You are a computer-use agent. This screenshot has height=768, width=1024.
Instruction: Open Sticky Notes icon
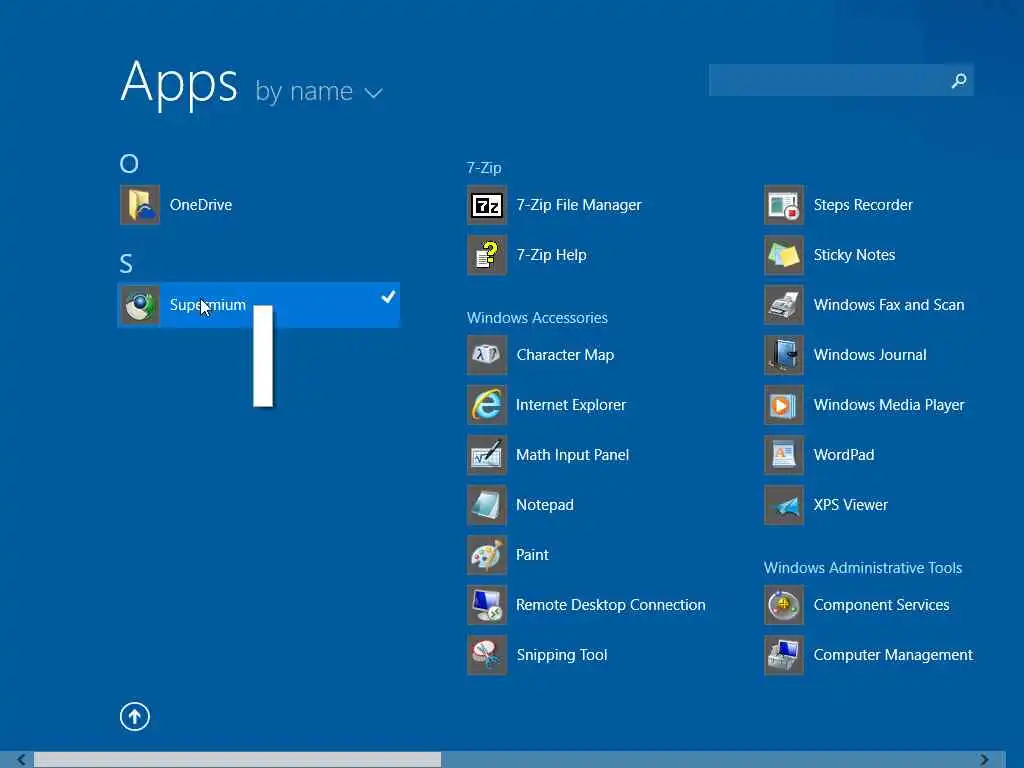(784, 255)
